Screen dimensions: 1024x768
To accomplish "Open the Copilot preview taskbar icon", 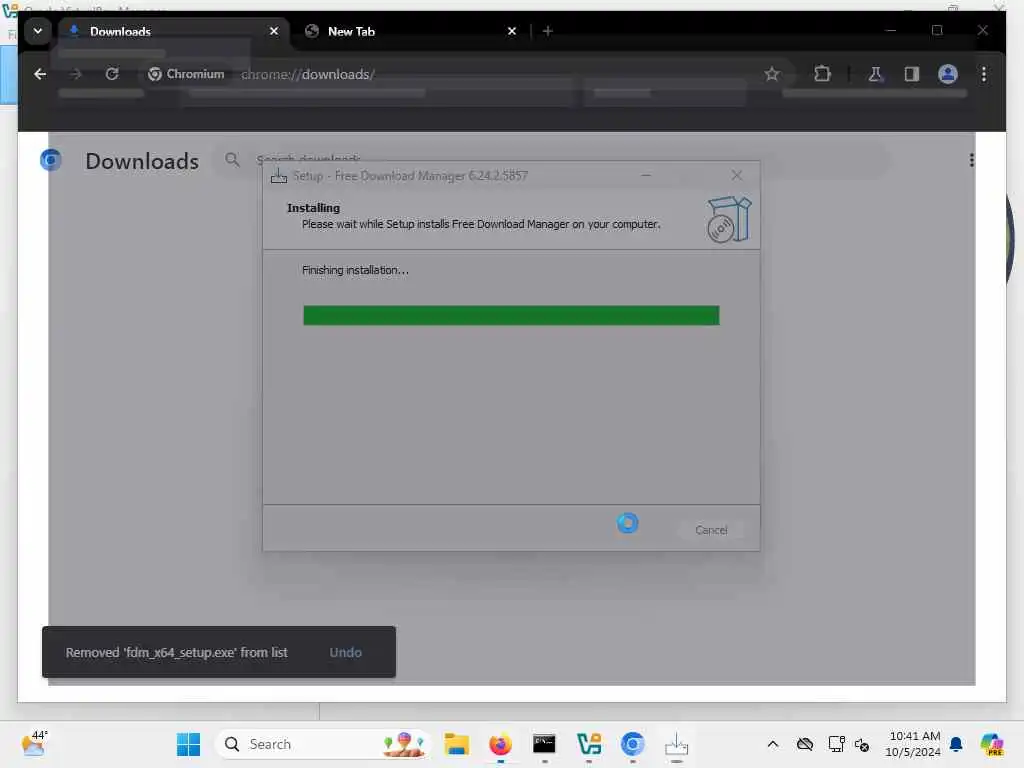I will tap(992, 744).
